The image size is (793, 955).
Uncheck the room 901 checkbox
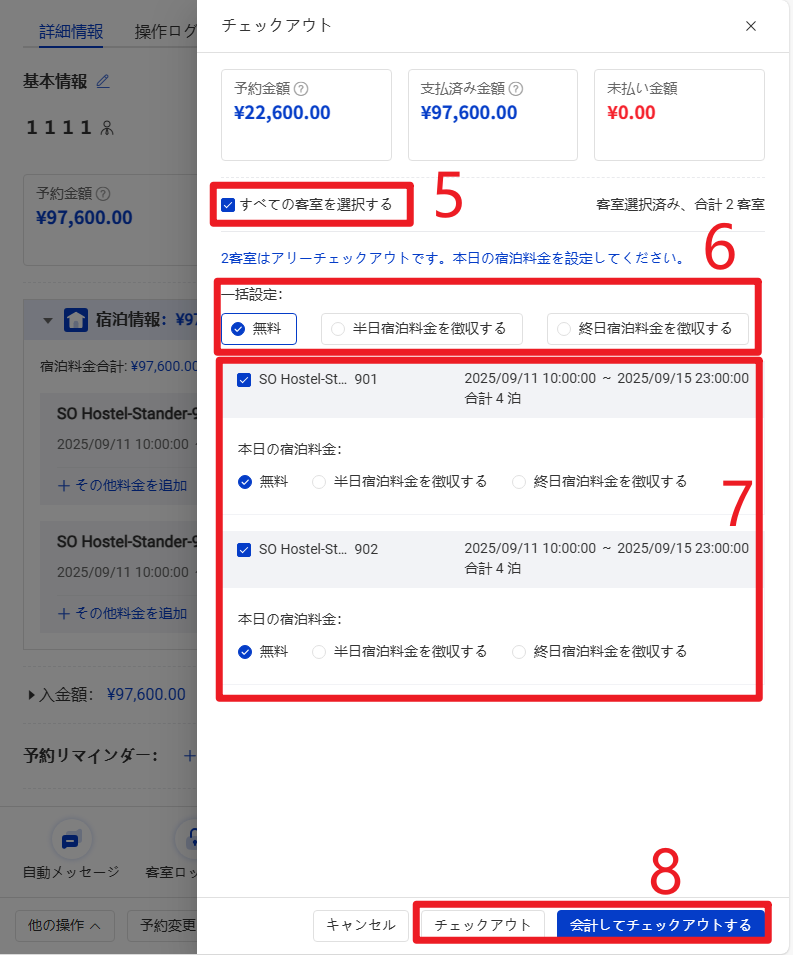tap(244, 380)
